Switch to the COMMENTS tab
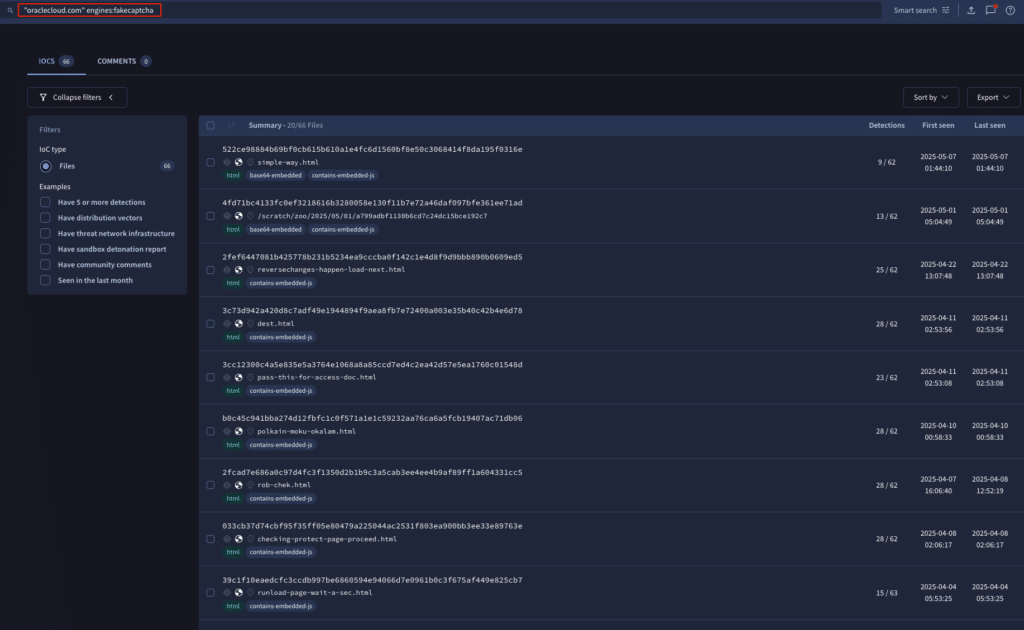This screenshot has width=1024, height=630. point(116,61)
